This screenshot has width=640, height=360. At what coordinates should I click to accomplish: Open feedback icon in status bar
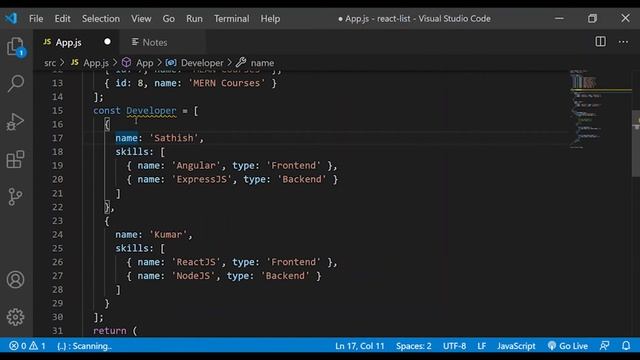coord(604,346)
